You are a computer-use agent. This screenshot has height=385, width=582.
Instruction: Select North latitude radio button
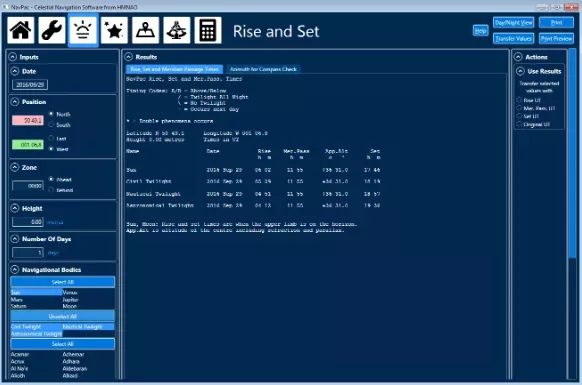pyautogui.click(x=51, y=114)
